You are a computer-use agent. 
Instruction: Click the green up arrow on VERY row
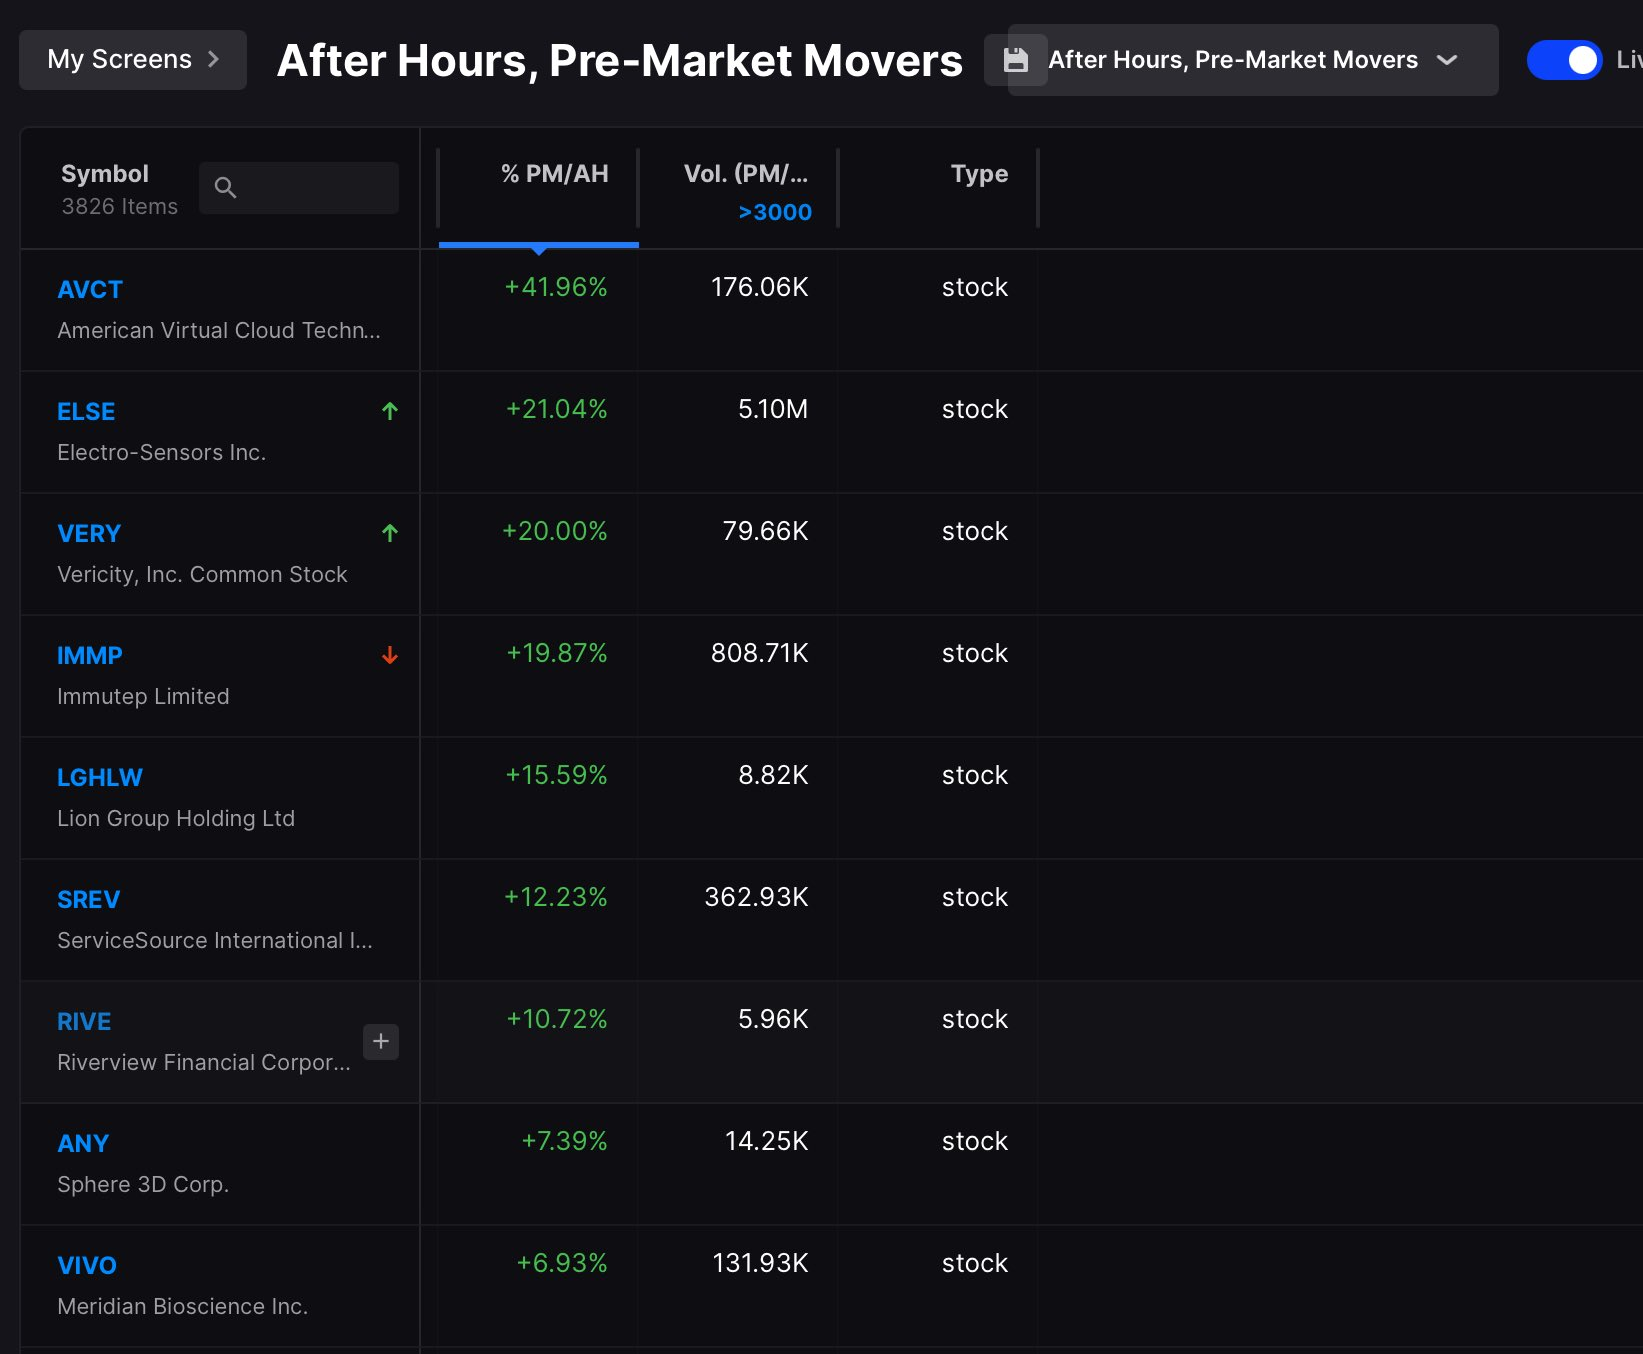click(x=390, y=533)
